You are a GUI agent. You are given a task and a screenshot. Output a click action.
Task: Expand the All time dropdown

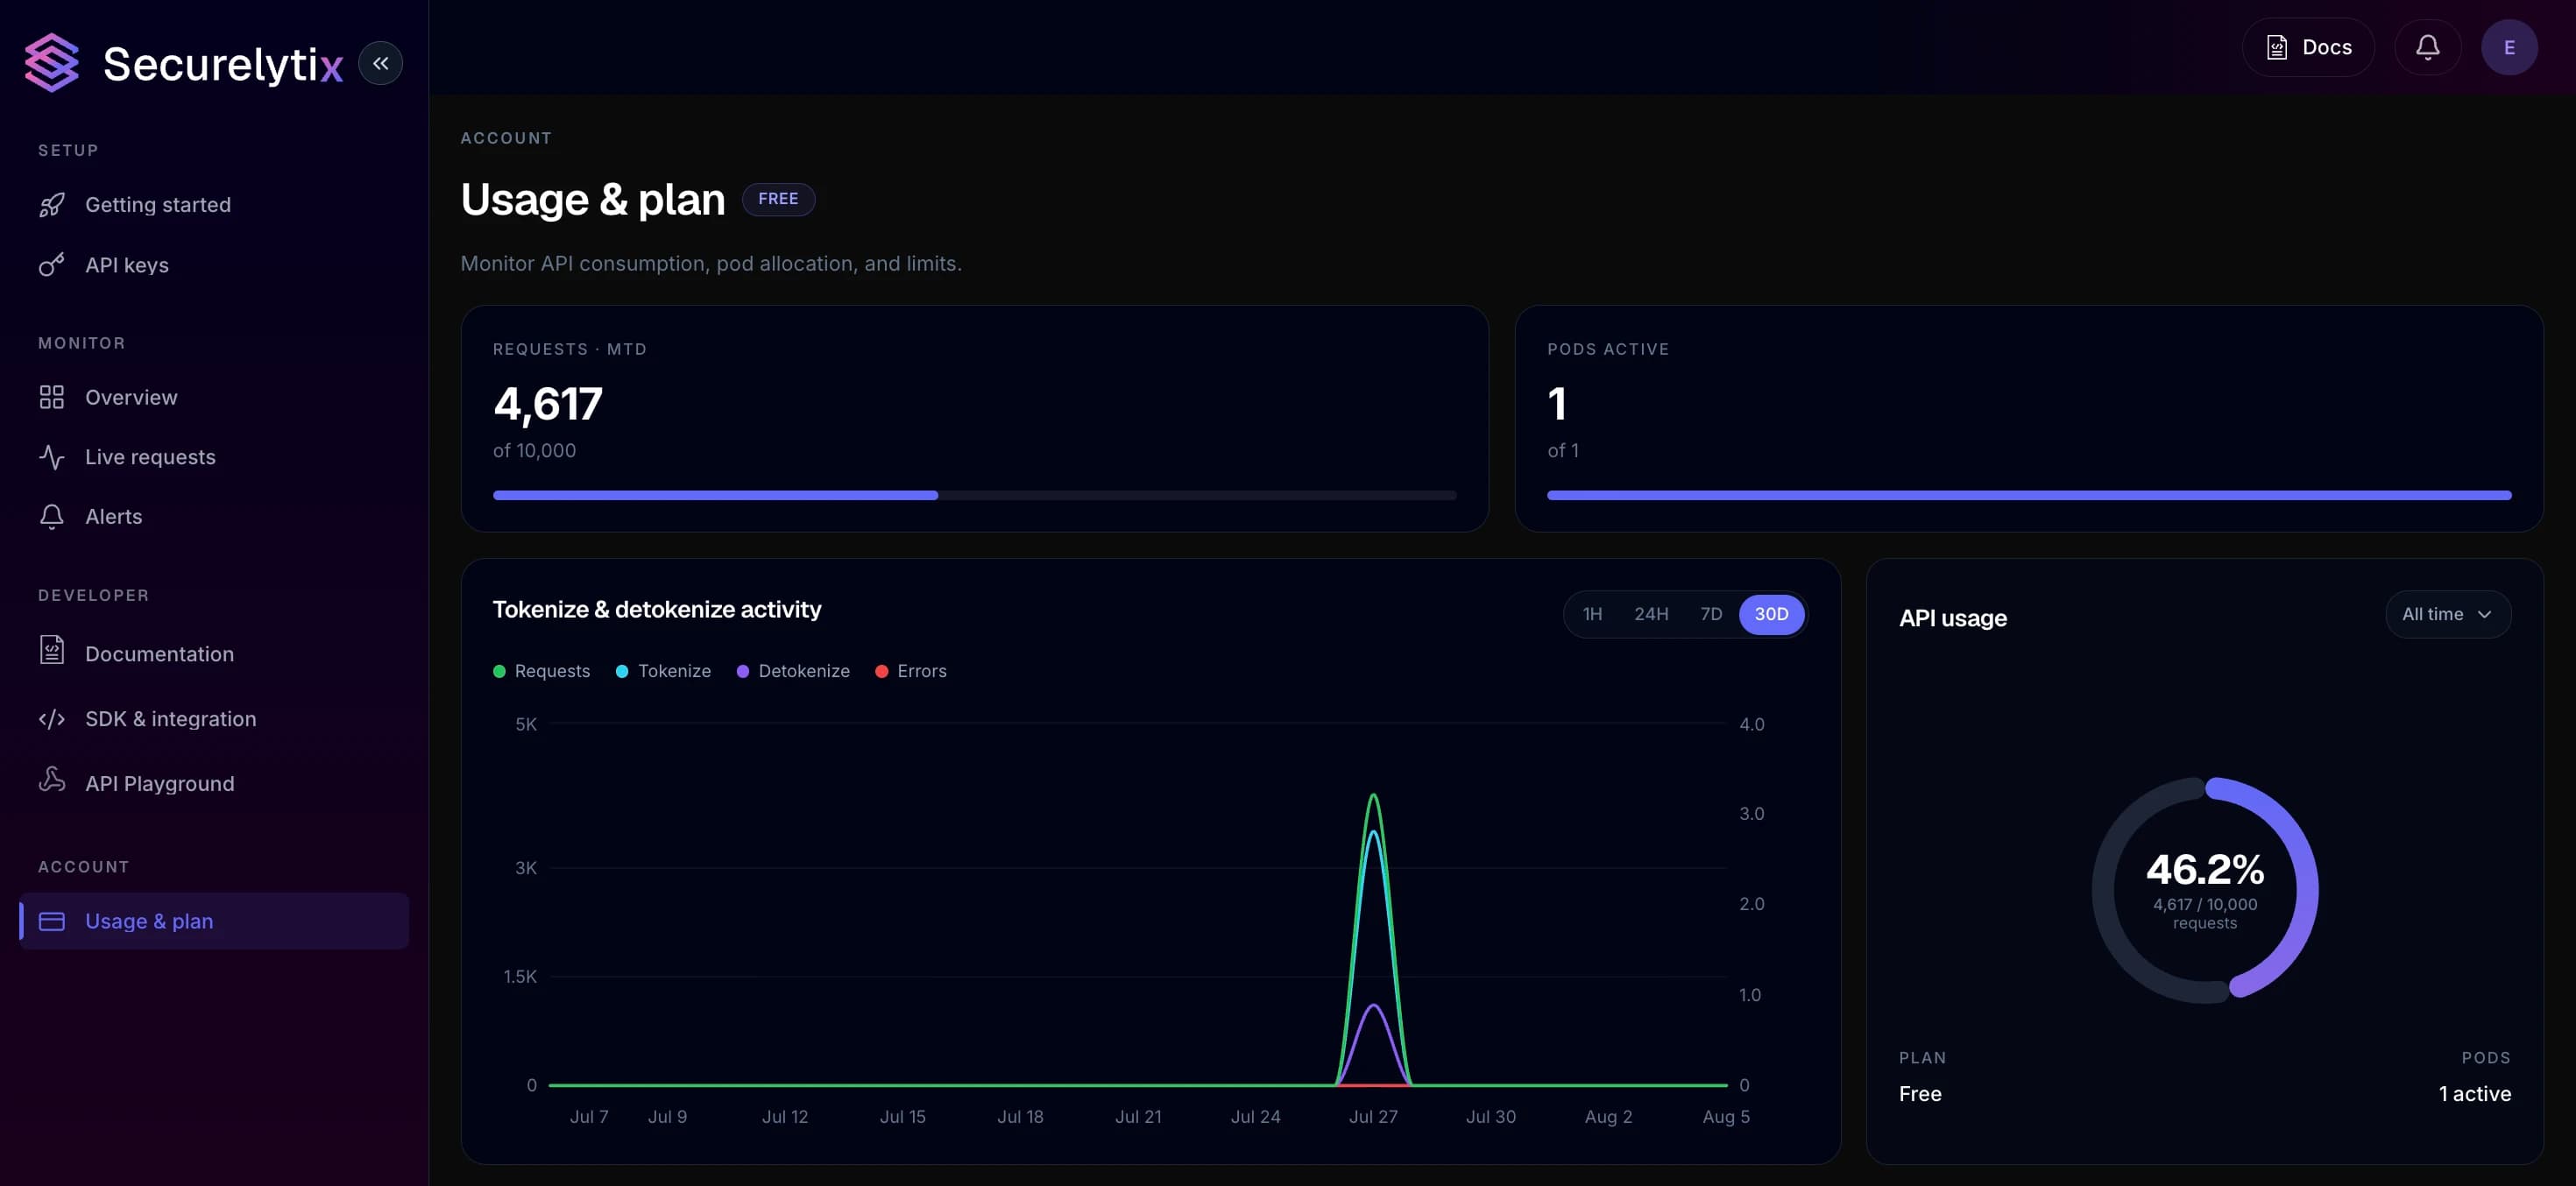(2447, 614)
